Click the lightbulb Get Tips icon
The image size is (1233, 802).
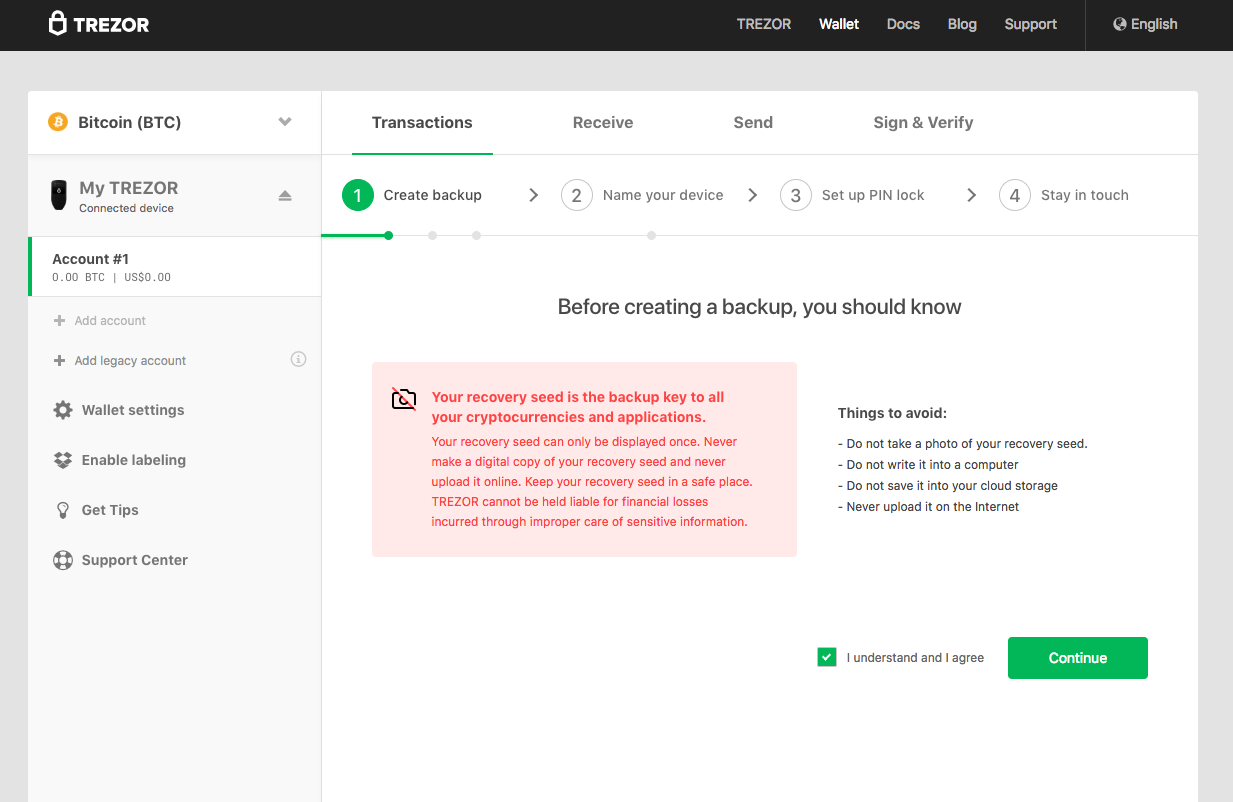pyautogui.click(x=63, y=510)
